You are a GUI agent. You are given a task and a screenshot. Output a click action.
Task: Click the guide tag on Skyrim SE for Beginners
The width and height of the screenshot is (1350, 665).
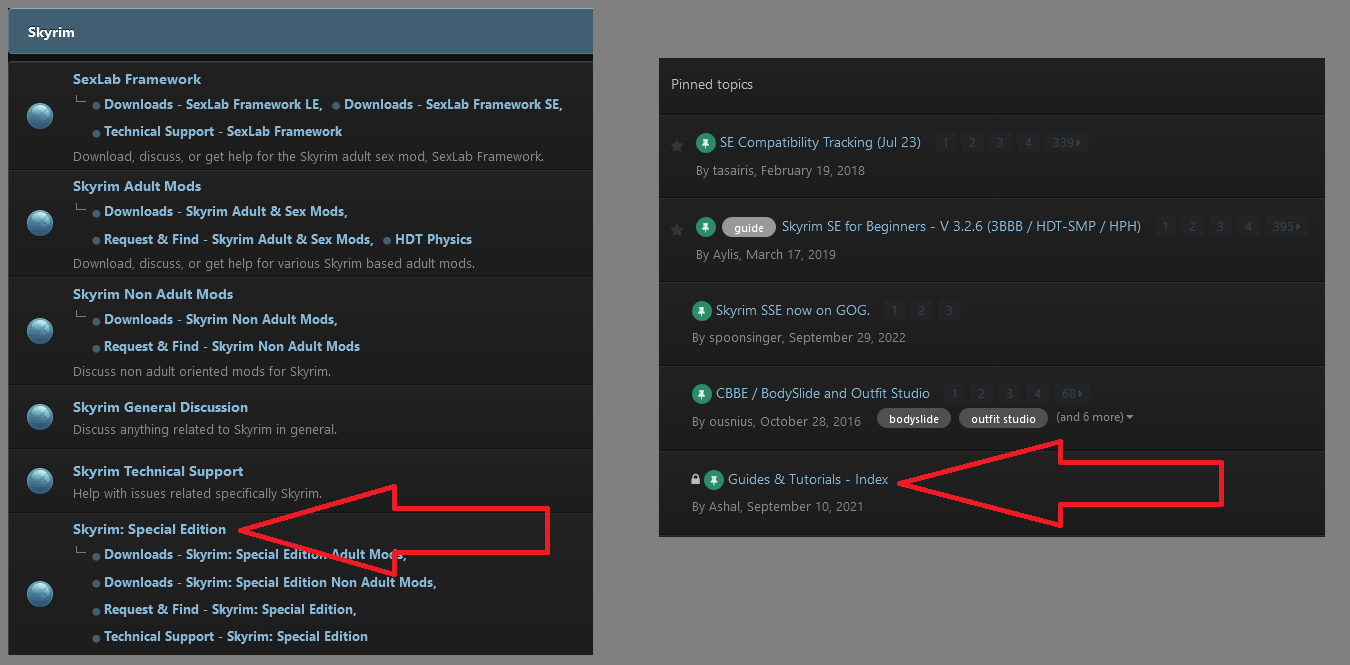[x=749, y=228]
